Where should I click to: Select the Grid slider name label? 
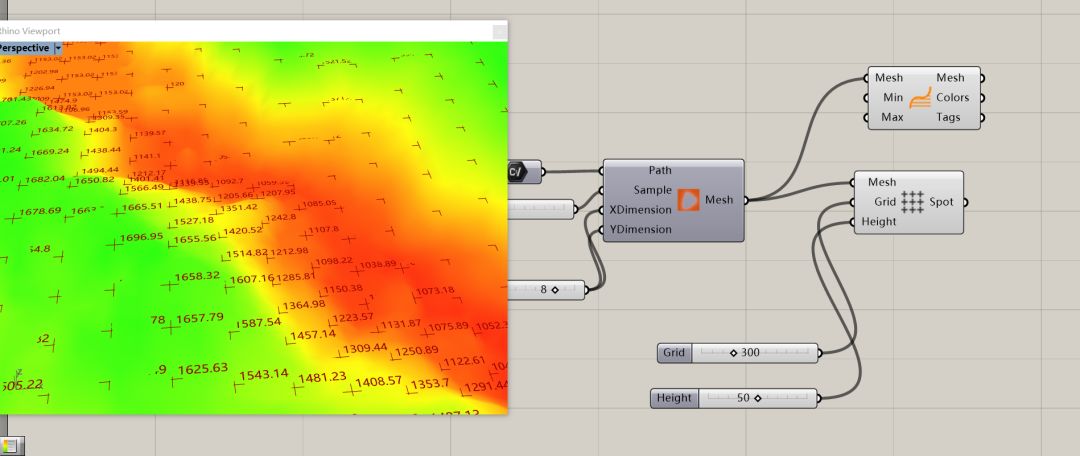click(674, 353)
